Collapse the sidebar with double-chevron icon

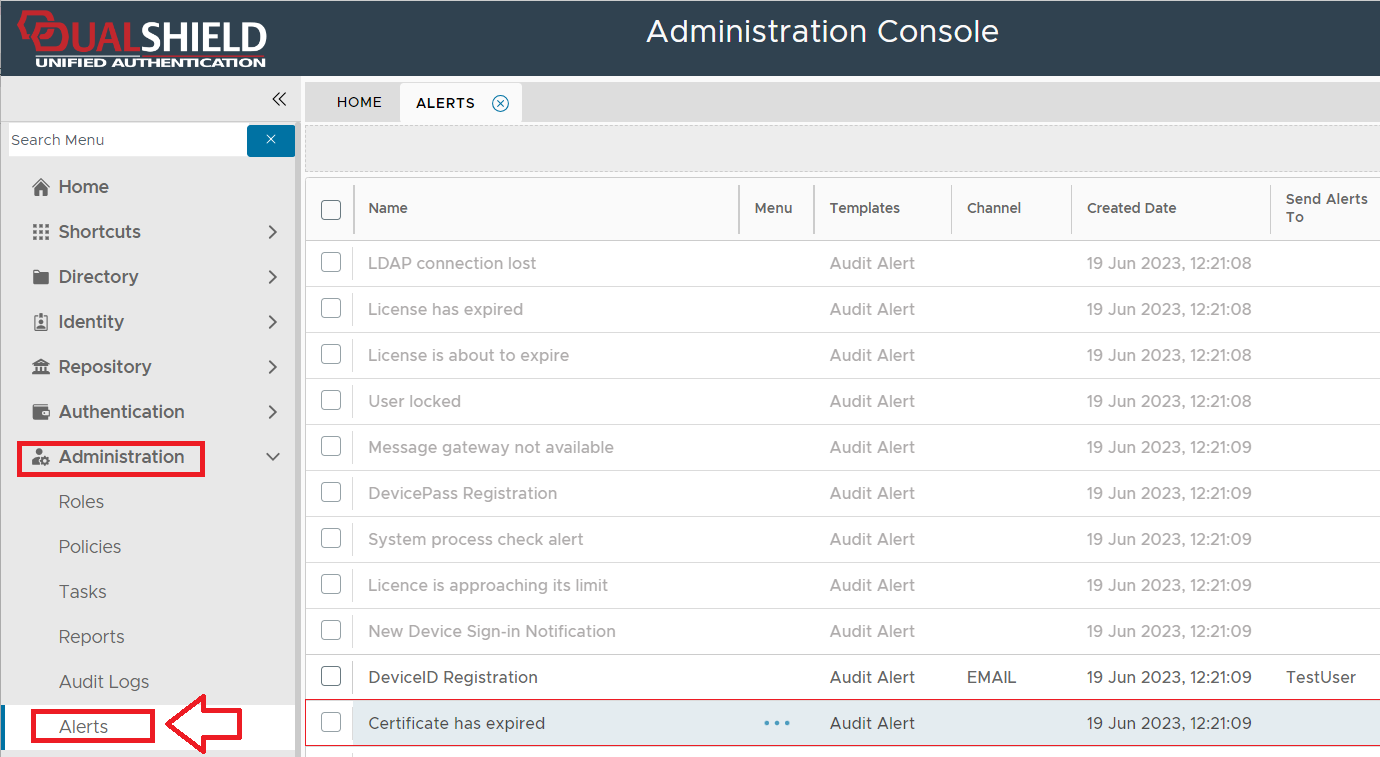click(279, 99)
